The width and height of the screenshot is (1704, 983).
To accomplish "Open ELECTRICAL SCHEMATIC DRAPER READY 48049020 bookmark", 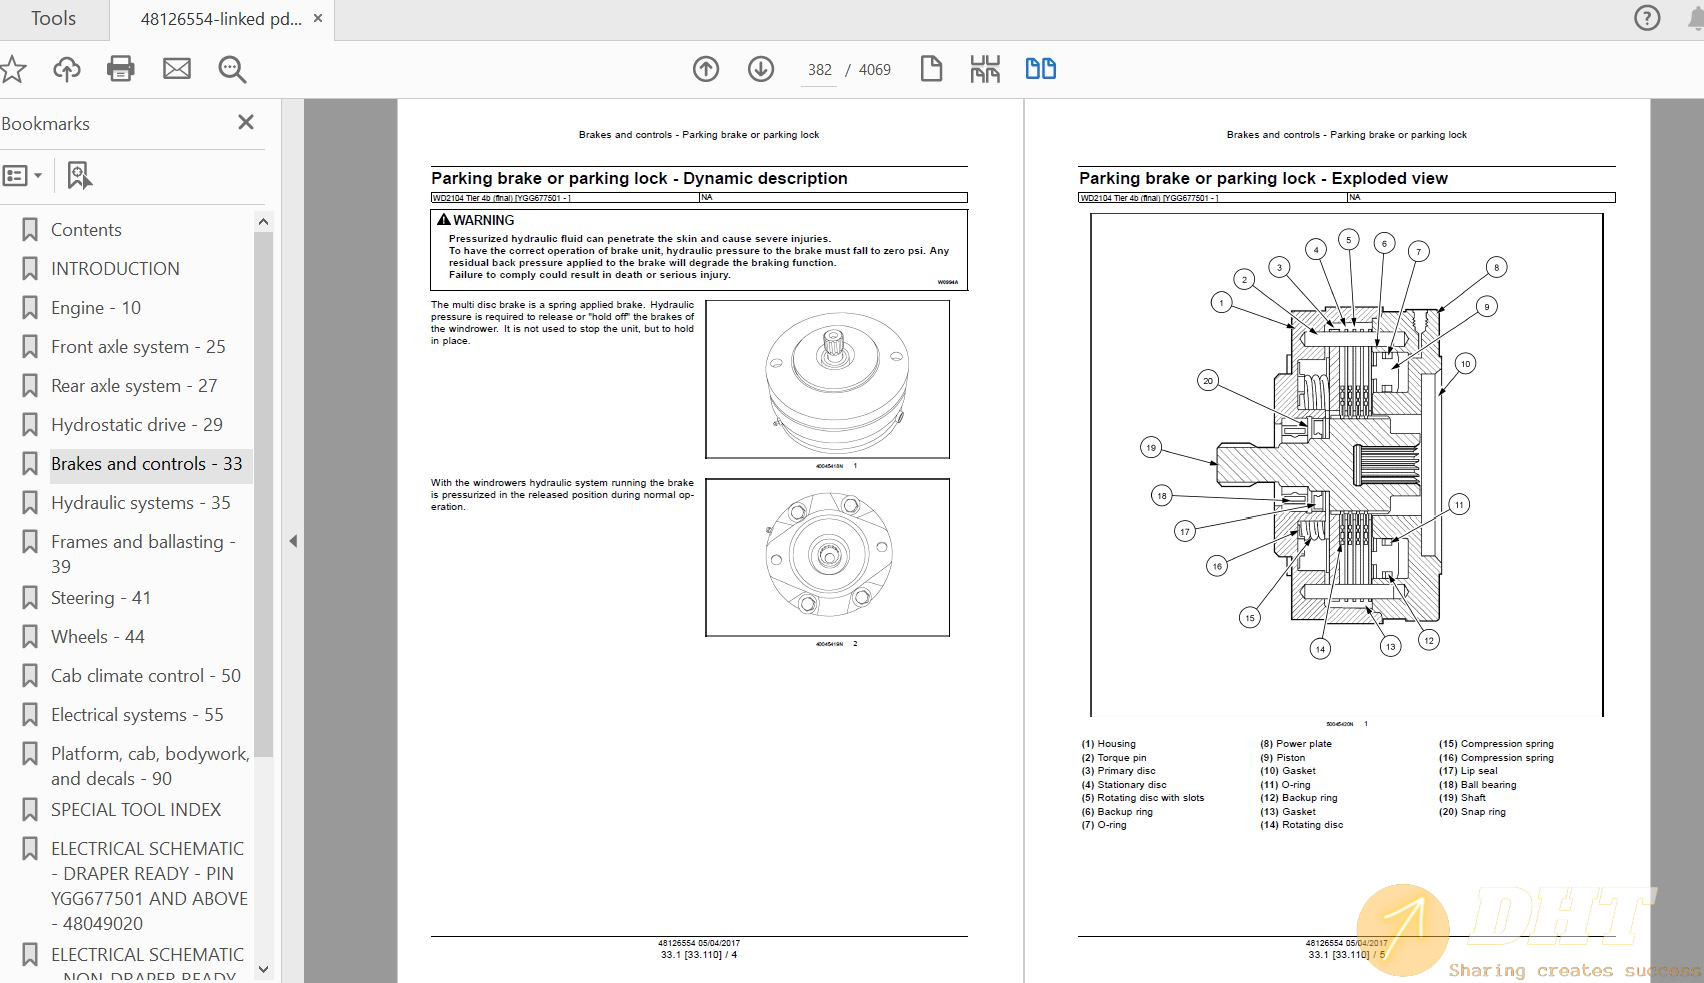I will click(x=149, y=886).
